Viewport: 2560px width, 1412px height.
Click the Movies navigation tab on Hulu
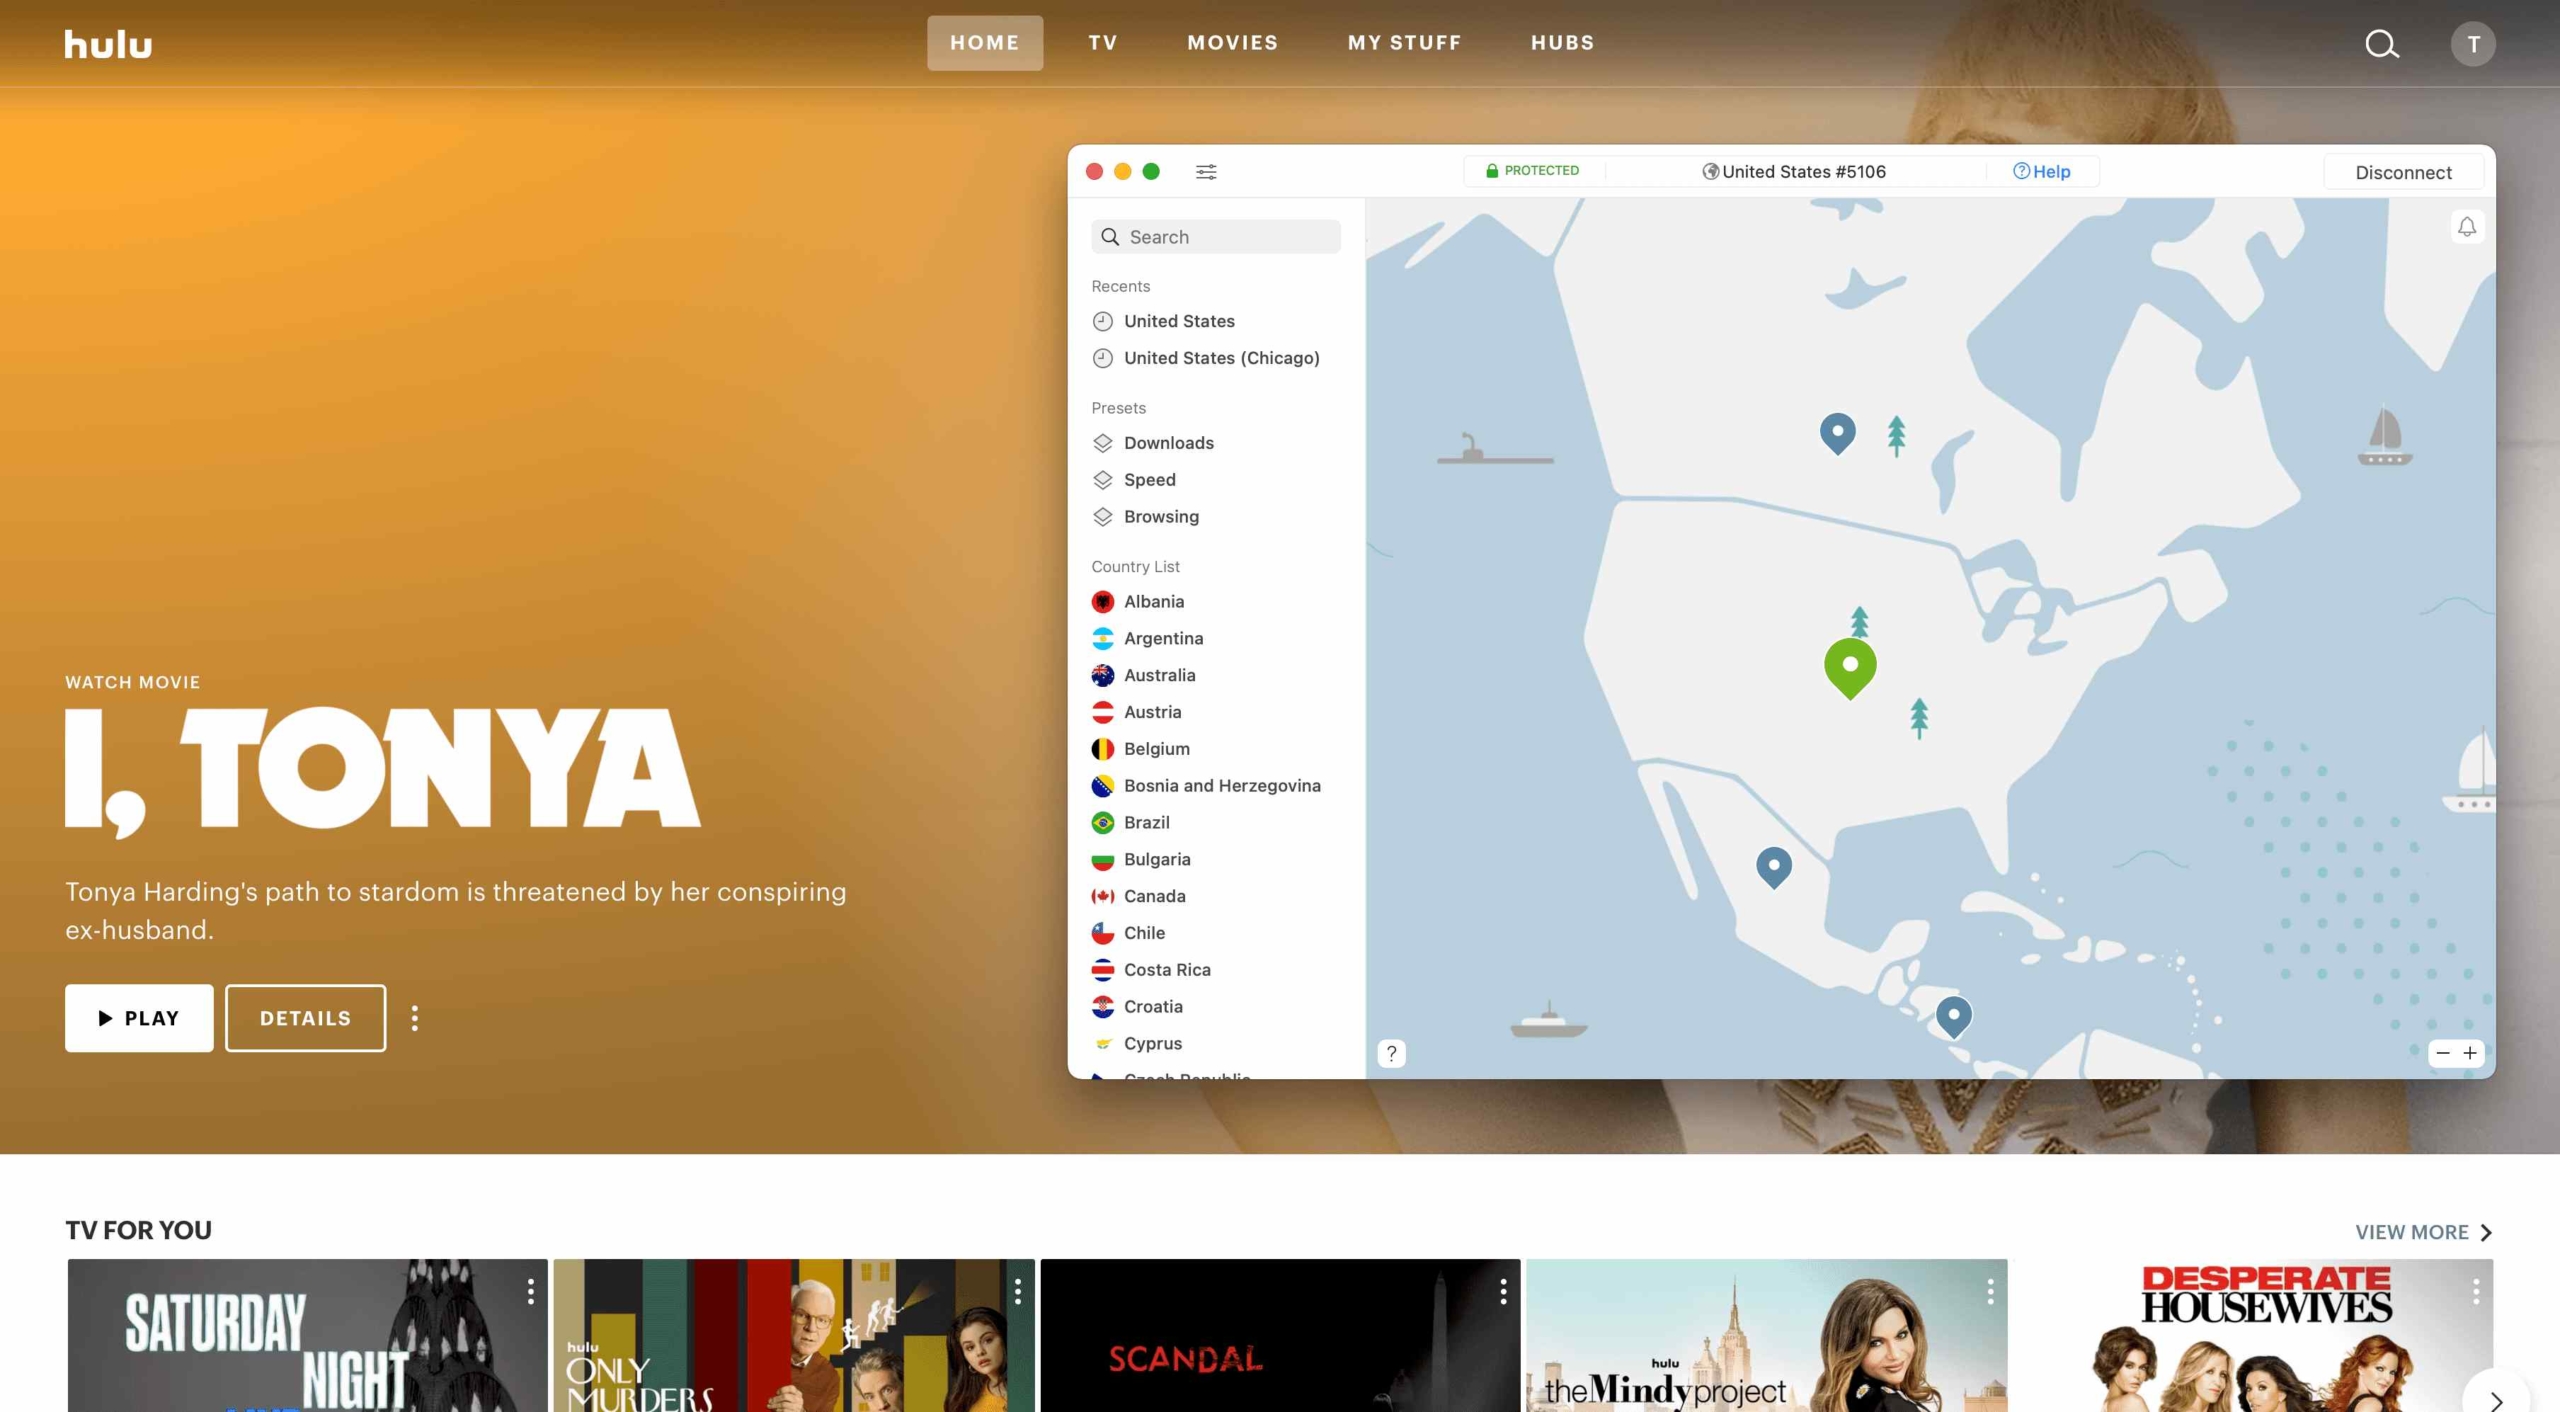click(x=1232, y=42)
